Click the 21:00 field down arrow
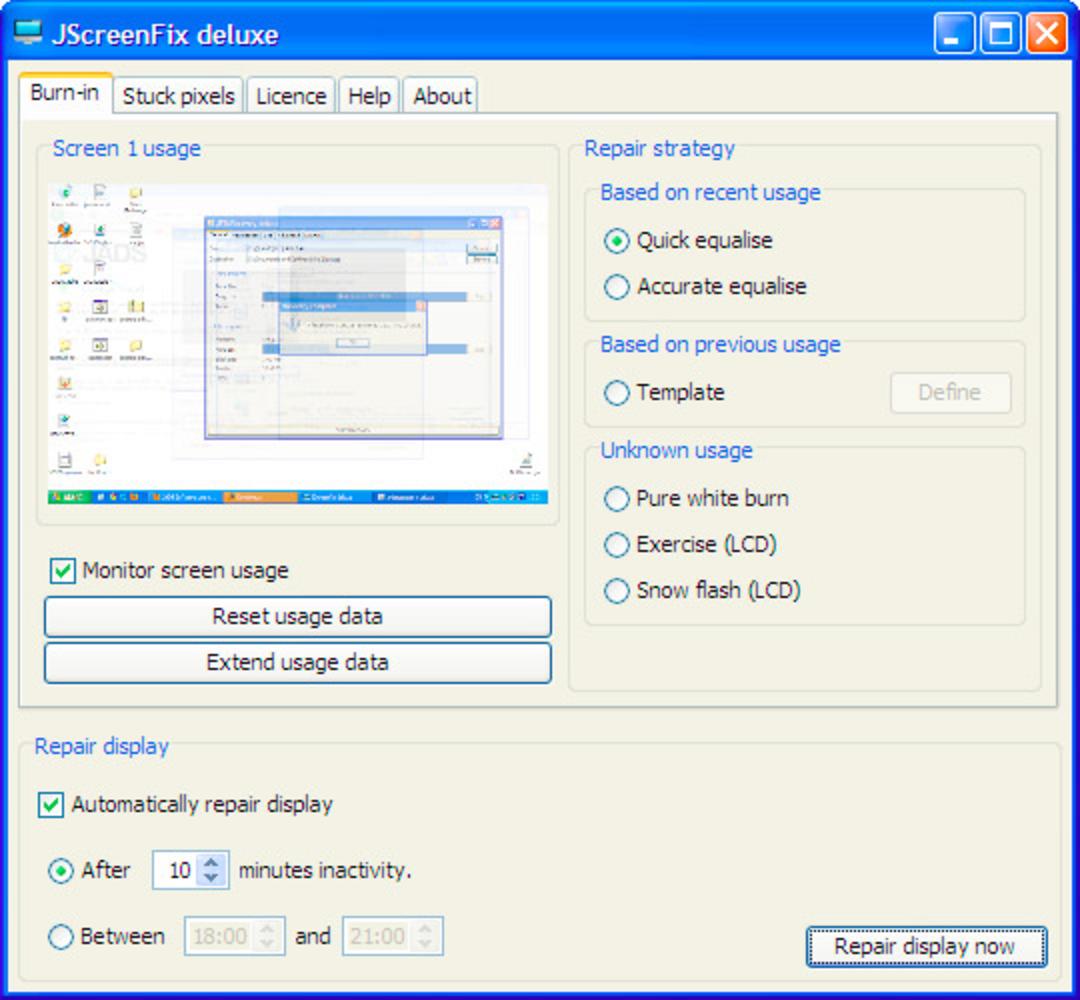Viewport: 1080px width, 1000px height. pyautogui.click(x=426, y=945)
